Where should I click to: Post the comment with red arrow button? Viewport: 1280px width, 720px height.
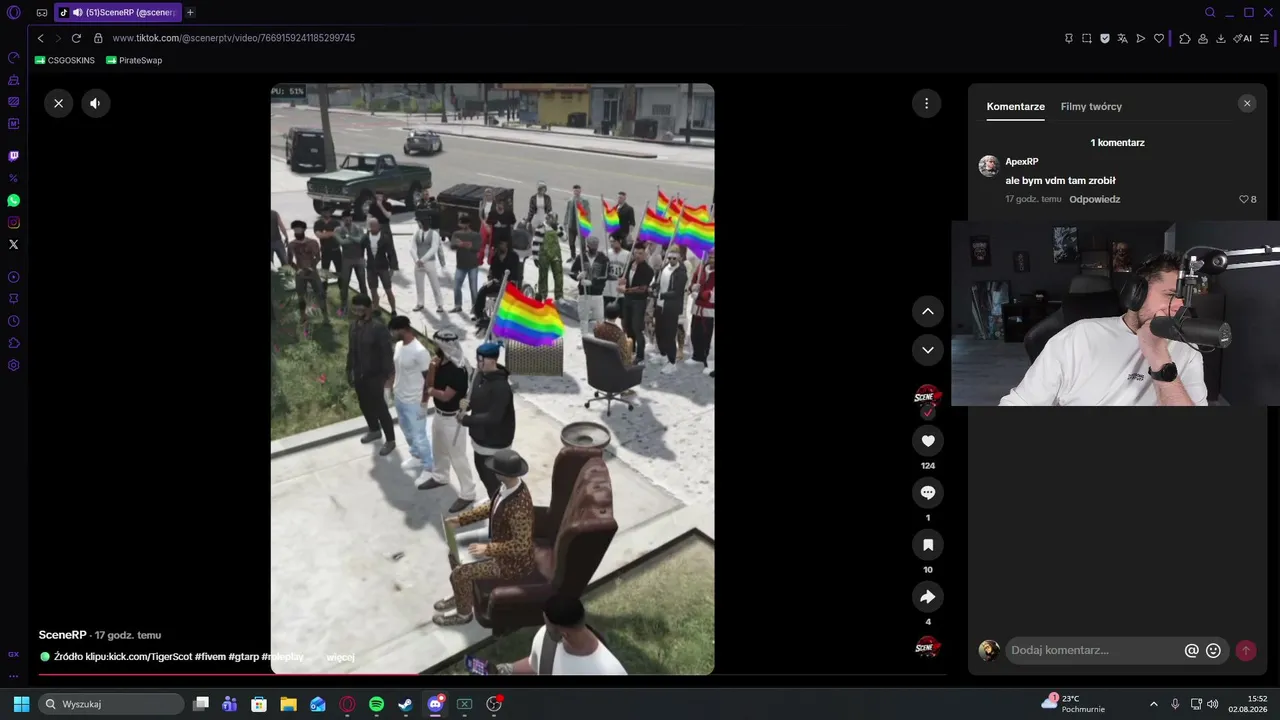(1246, 650)
